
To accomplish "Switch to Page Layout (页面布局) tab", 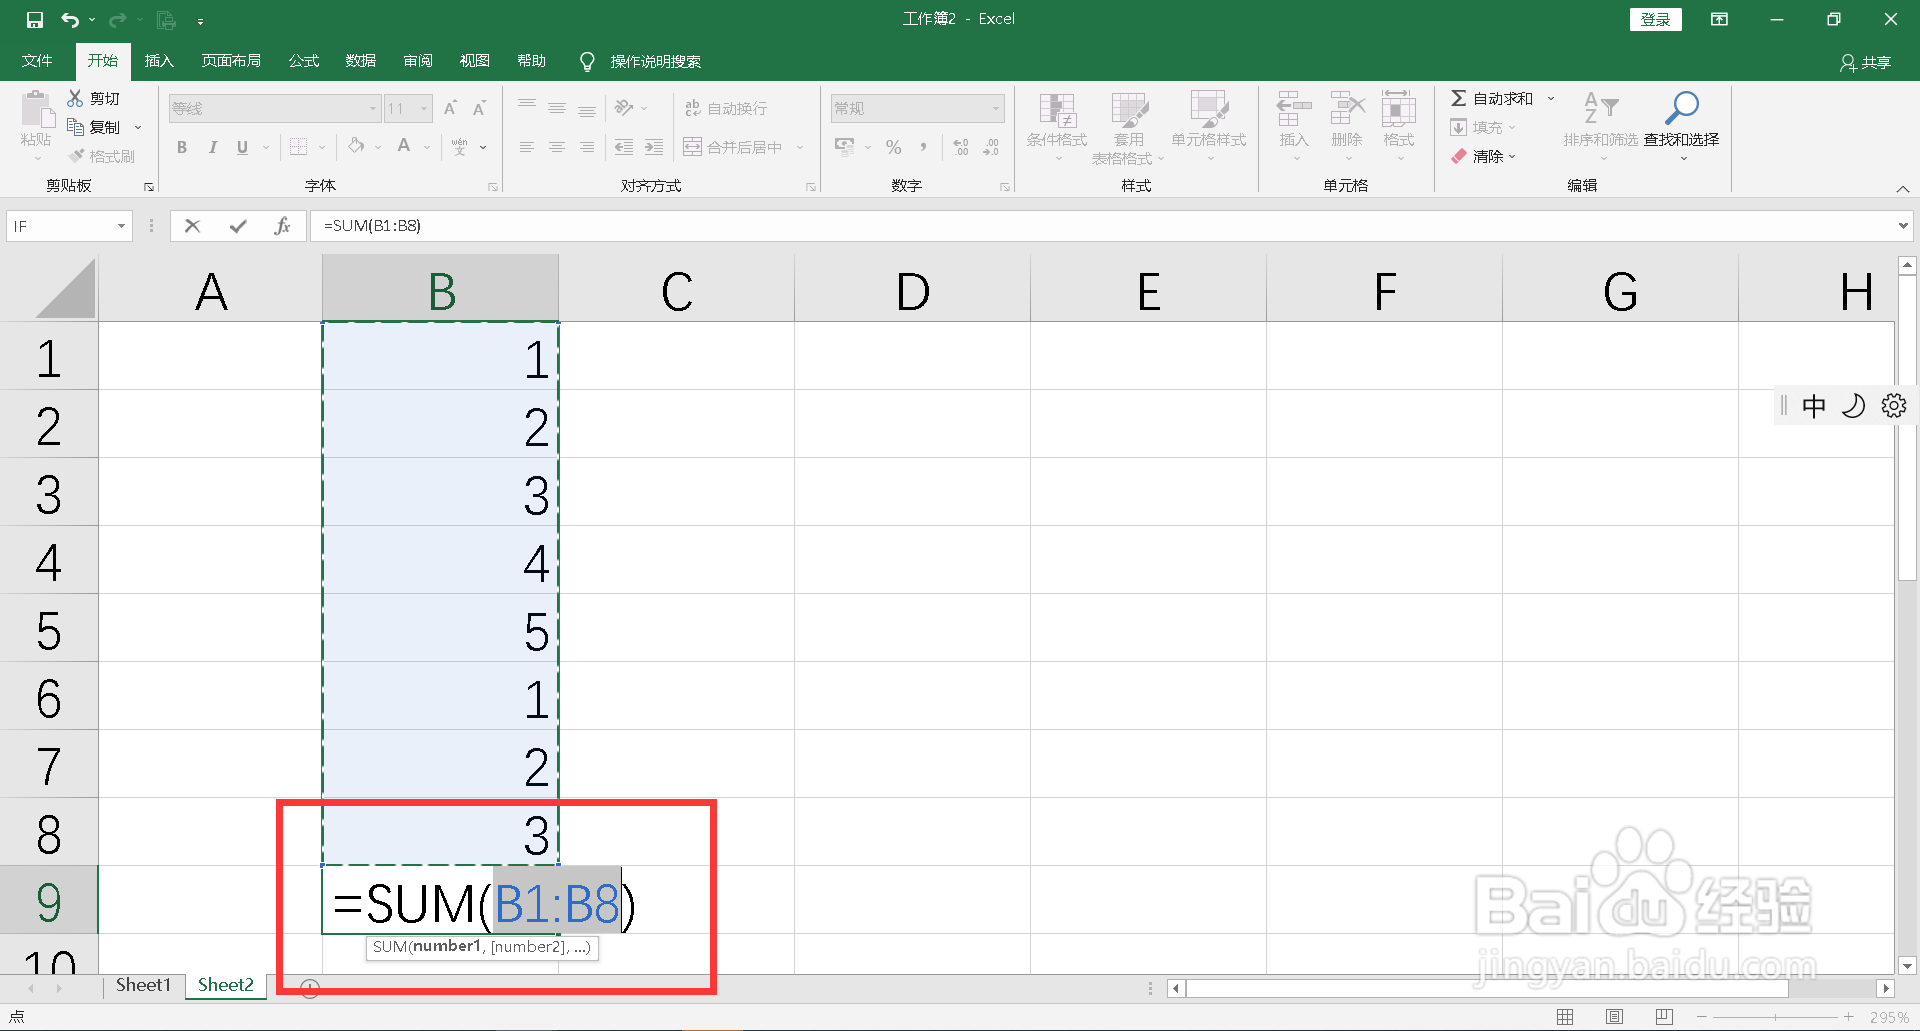I will click(x=231, y=61).
